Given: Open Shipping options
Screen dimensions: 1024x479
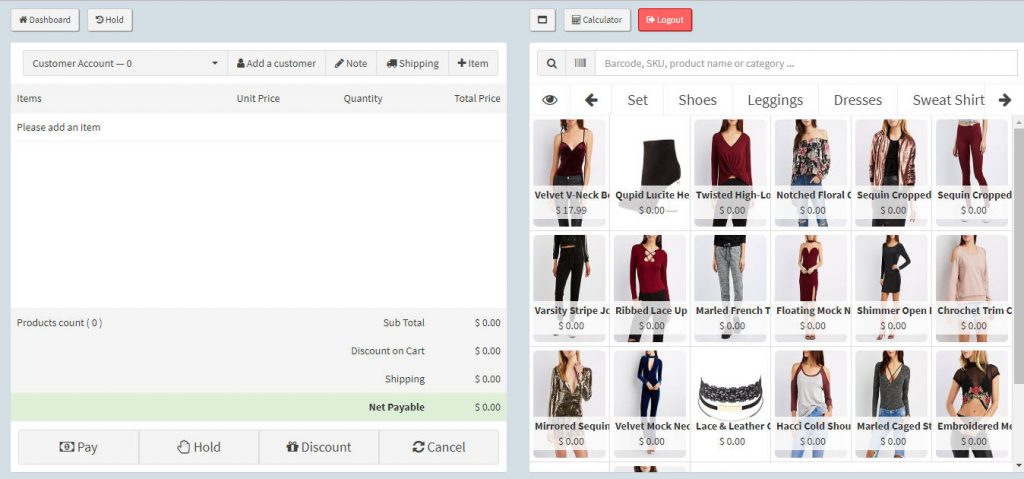Looking at the screenshot, I should (413, 63).
